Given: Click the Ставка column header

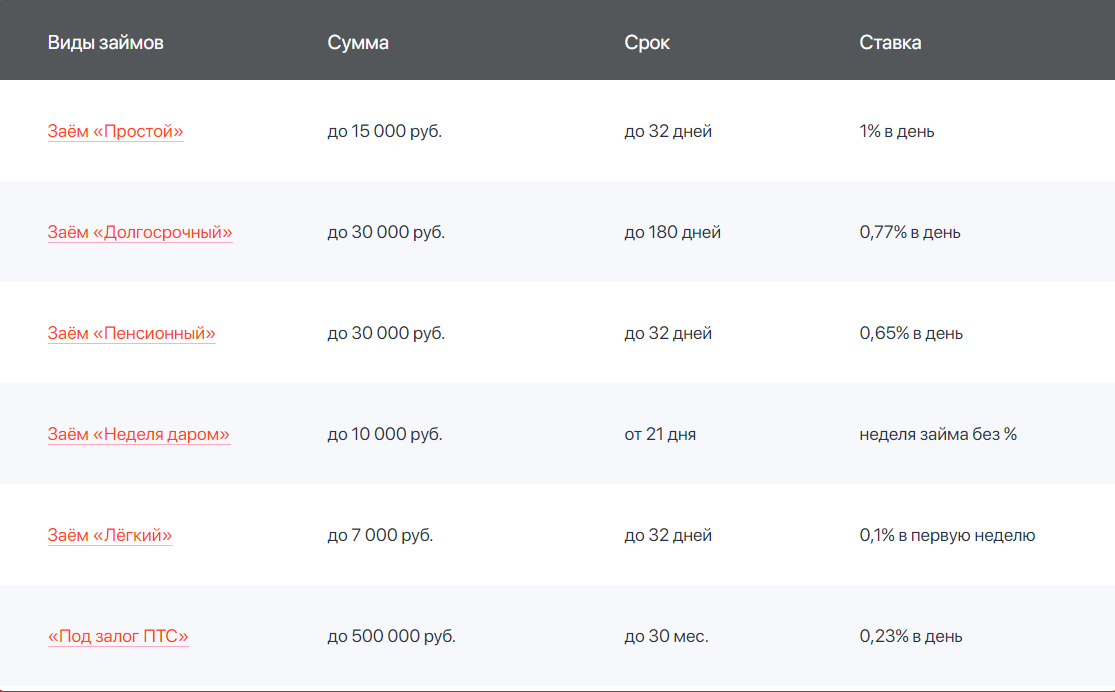Looking at the screenshot, I should tap(890, 42).
